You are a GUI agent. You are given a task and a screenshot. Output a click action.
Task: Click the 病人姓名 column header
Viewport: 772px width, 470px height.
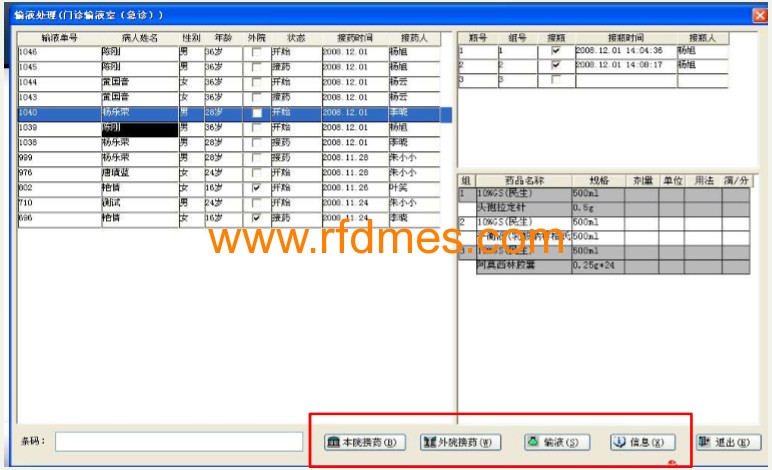click(x=140, y=38)
